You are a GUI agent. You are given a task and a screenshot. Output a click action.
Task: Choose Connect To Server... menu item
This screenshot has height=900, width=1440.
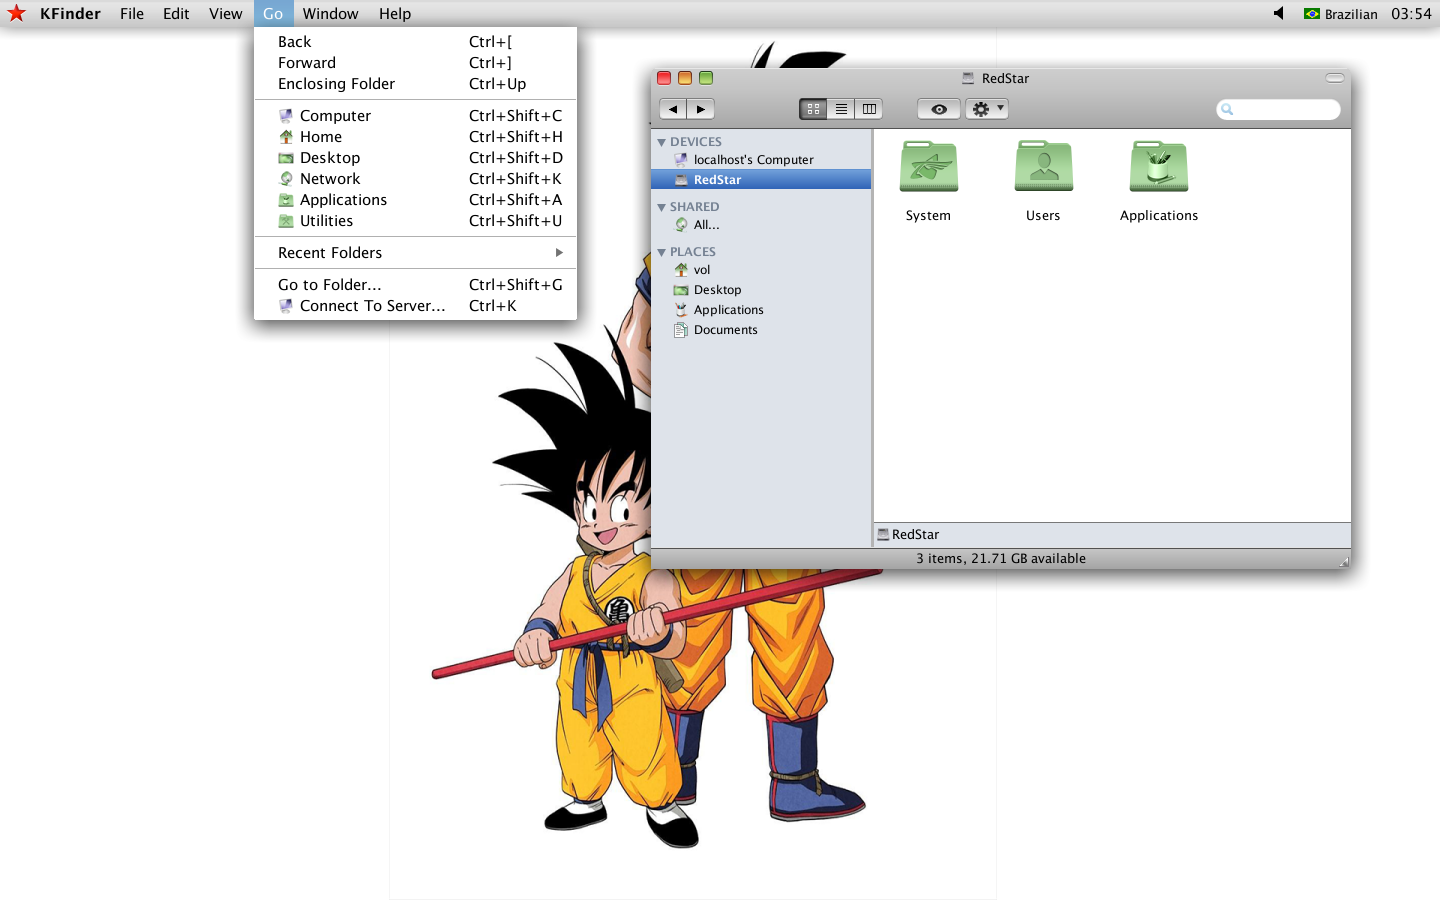415,306
